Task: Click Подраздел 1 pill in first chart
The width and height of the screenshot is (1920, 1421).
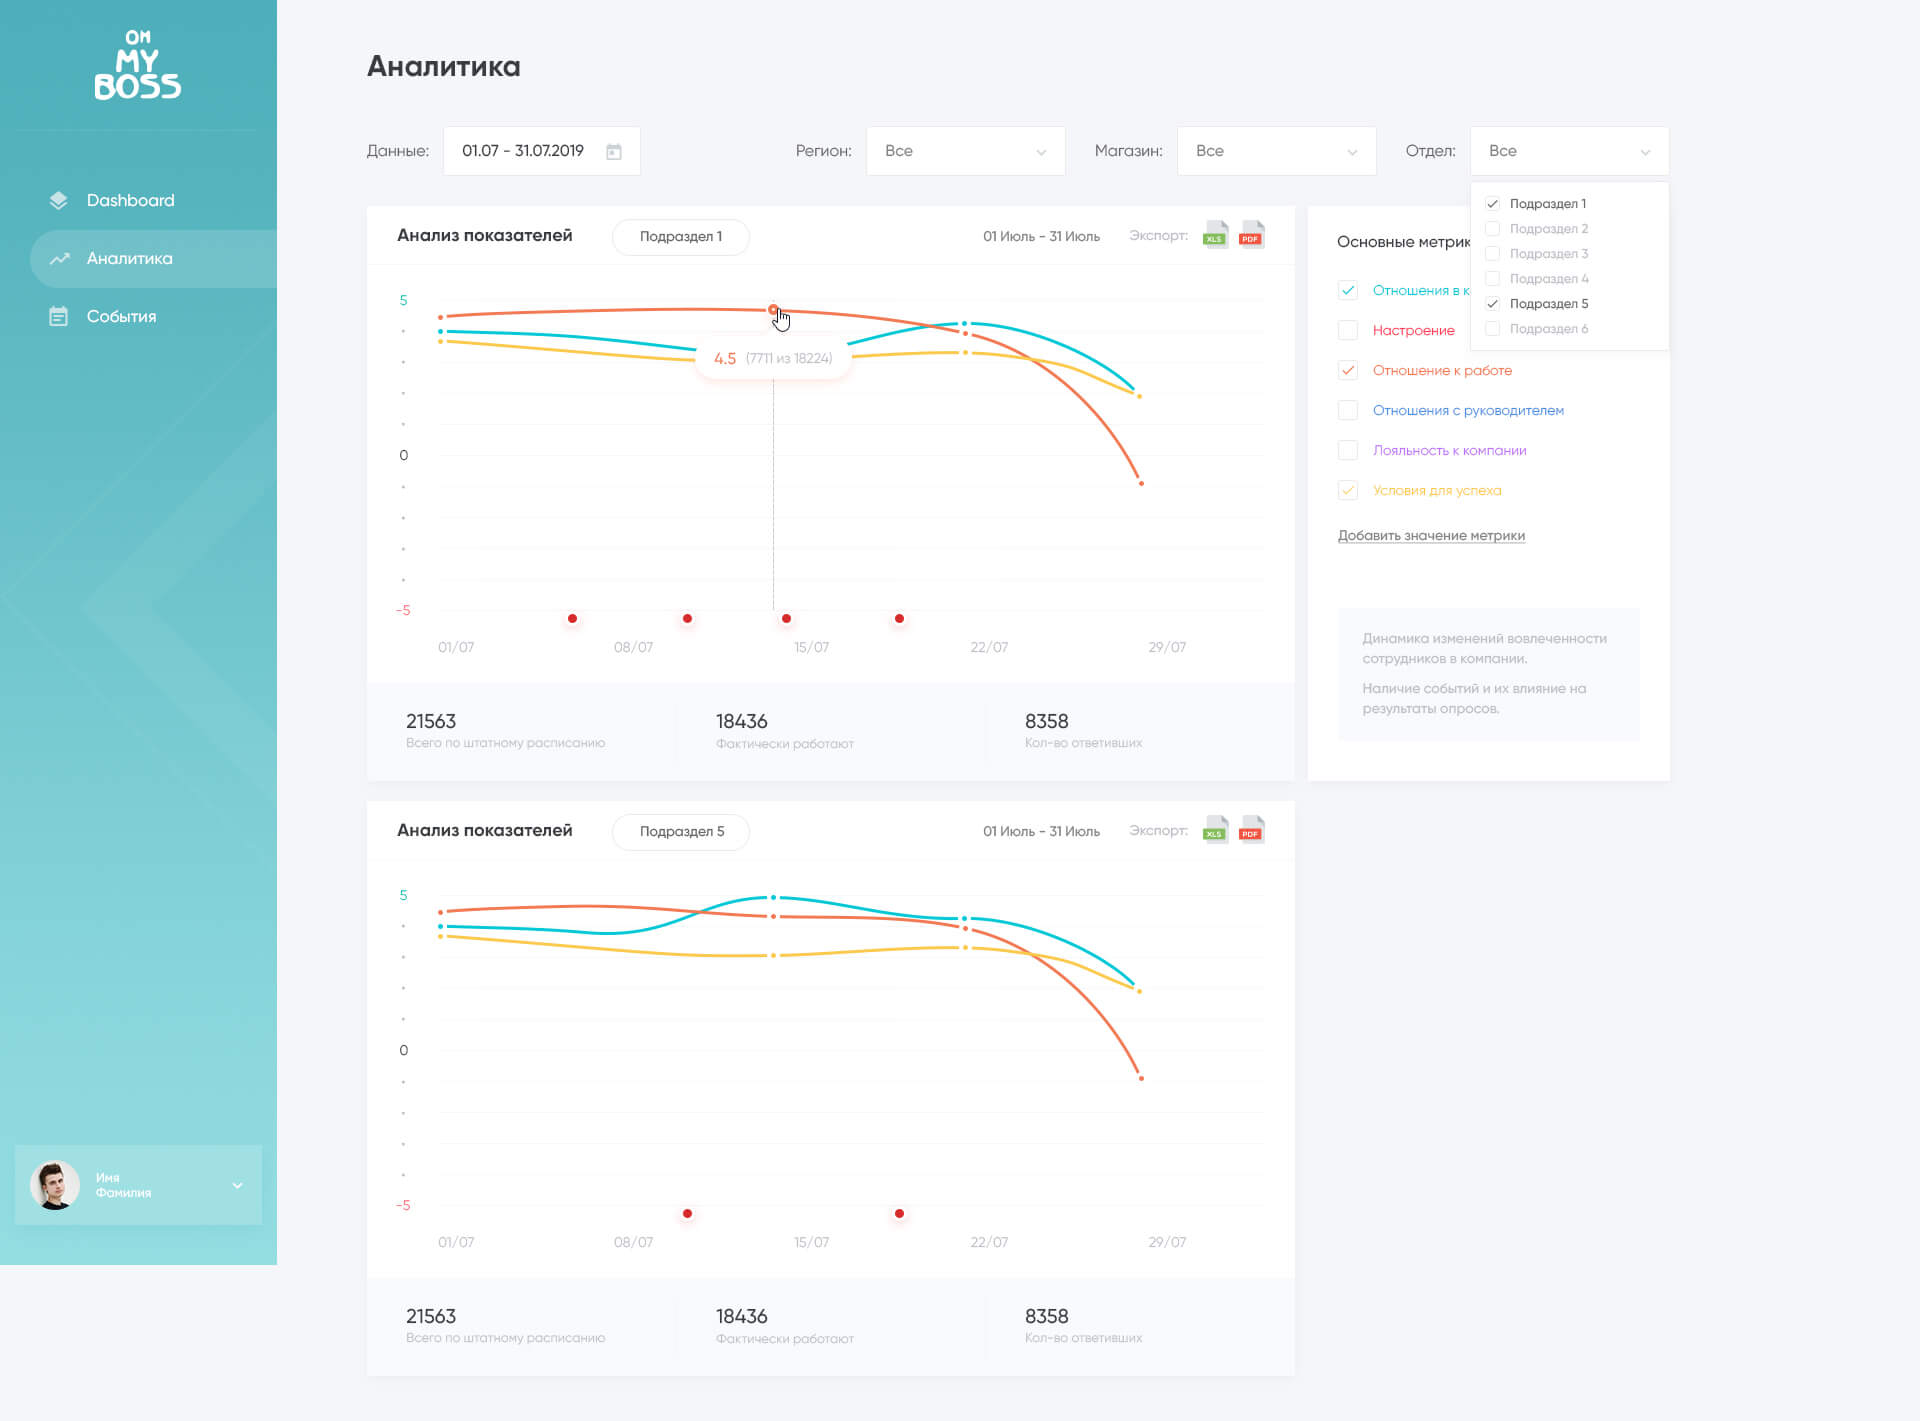Action: click(x=680, y=237)
